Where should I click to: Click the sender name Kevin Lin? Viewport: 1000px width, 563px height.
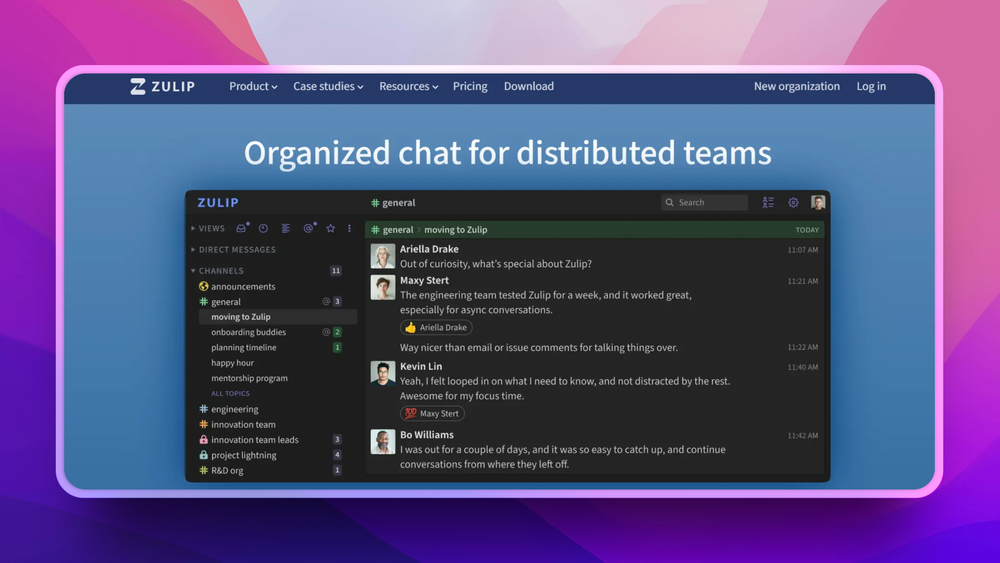421,366
